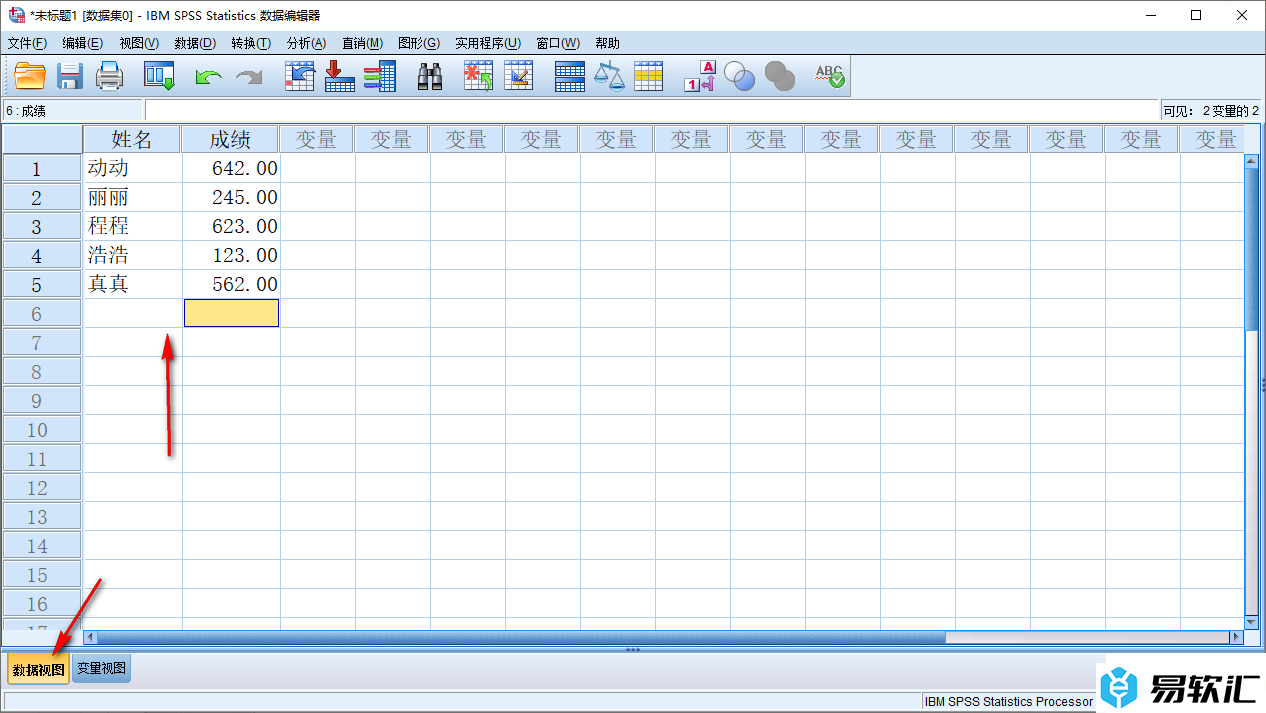Select row header 10
The width and height of the screenshot is (1266, 713).
pyautogui.click(x=42, y=429)
